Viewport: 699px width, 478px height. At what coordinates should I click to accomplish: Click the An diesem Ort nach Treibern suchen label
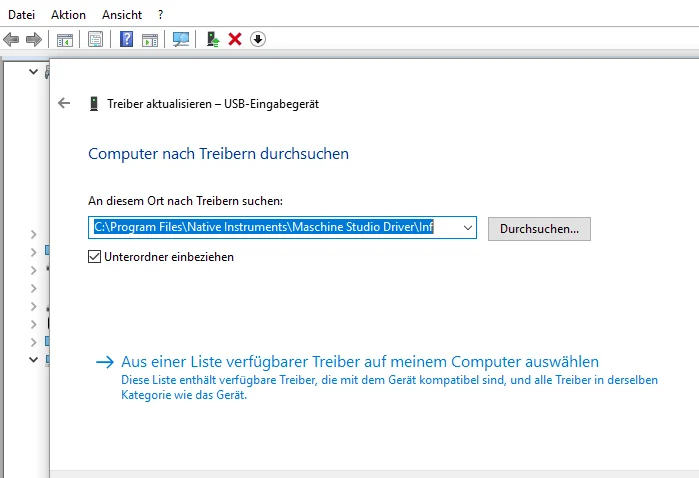[185, 201]
